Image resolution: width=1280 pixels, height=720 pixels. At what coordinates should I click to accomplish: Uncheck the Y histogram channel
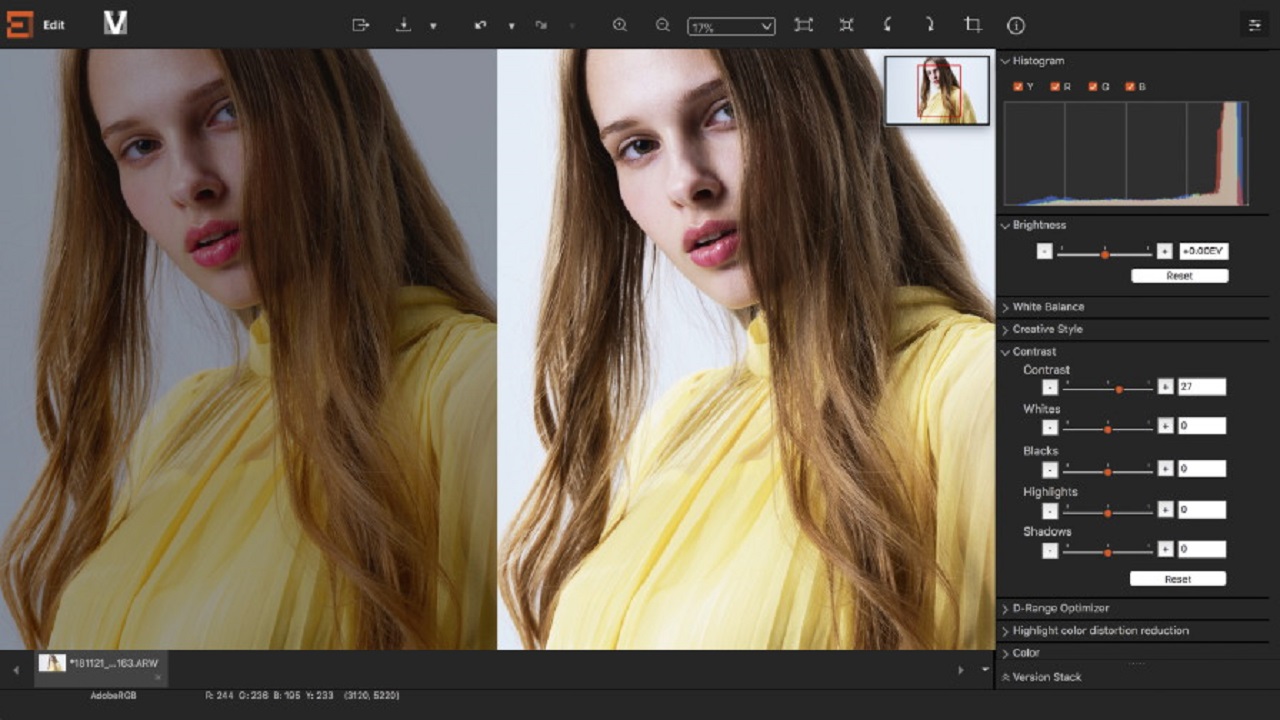1018,87
